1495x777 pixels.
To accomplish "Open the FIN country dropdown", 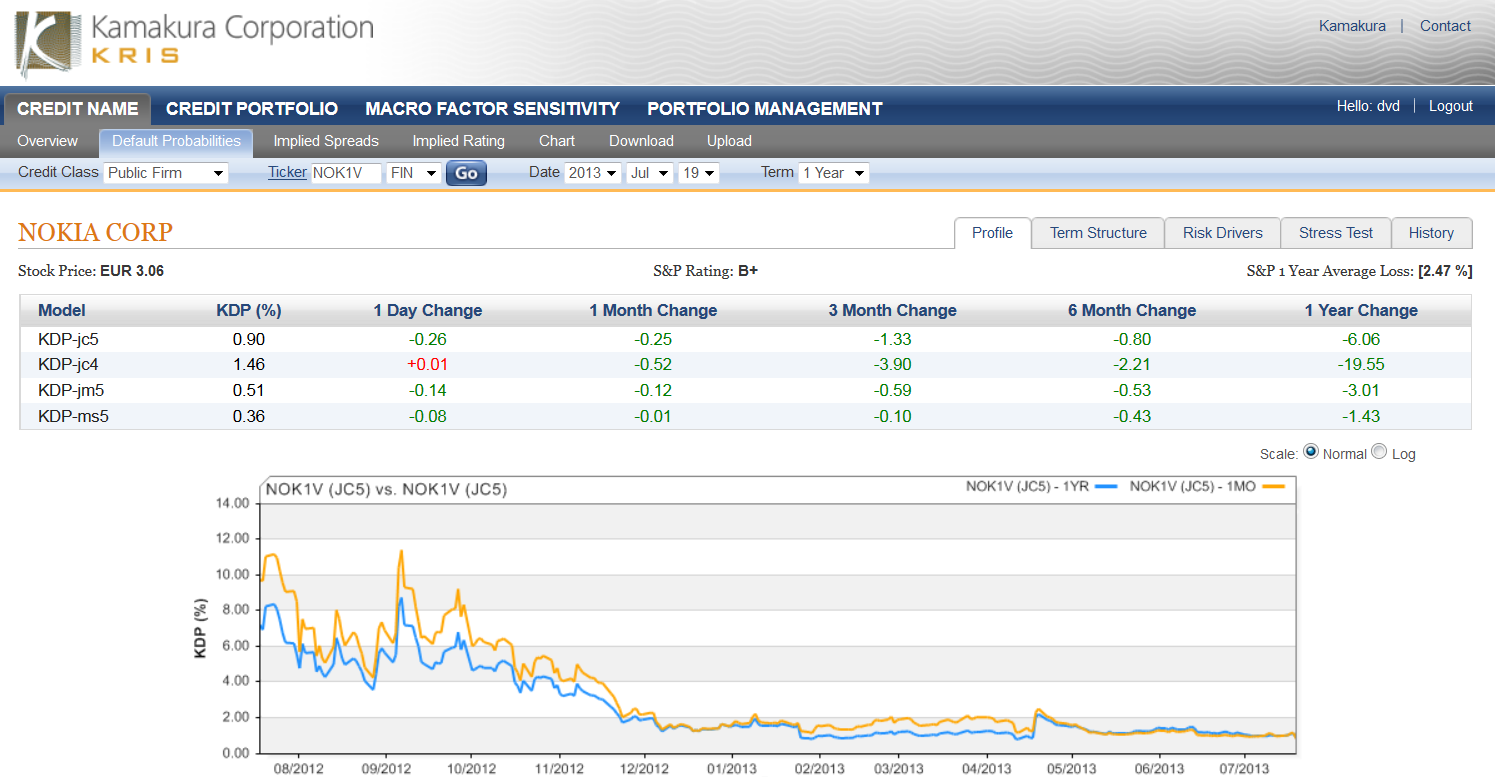I will click(414, 173).
